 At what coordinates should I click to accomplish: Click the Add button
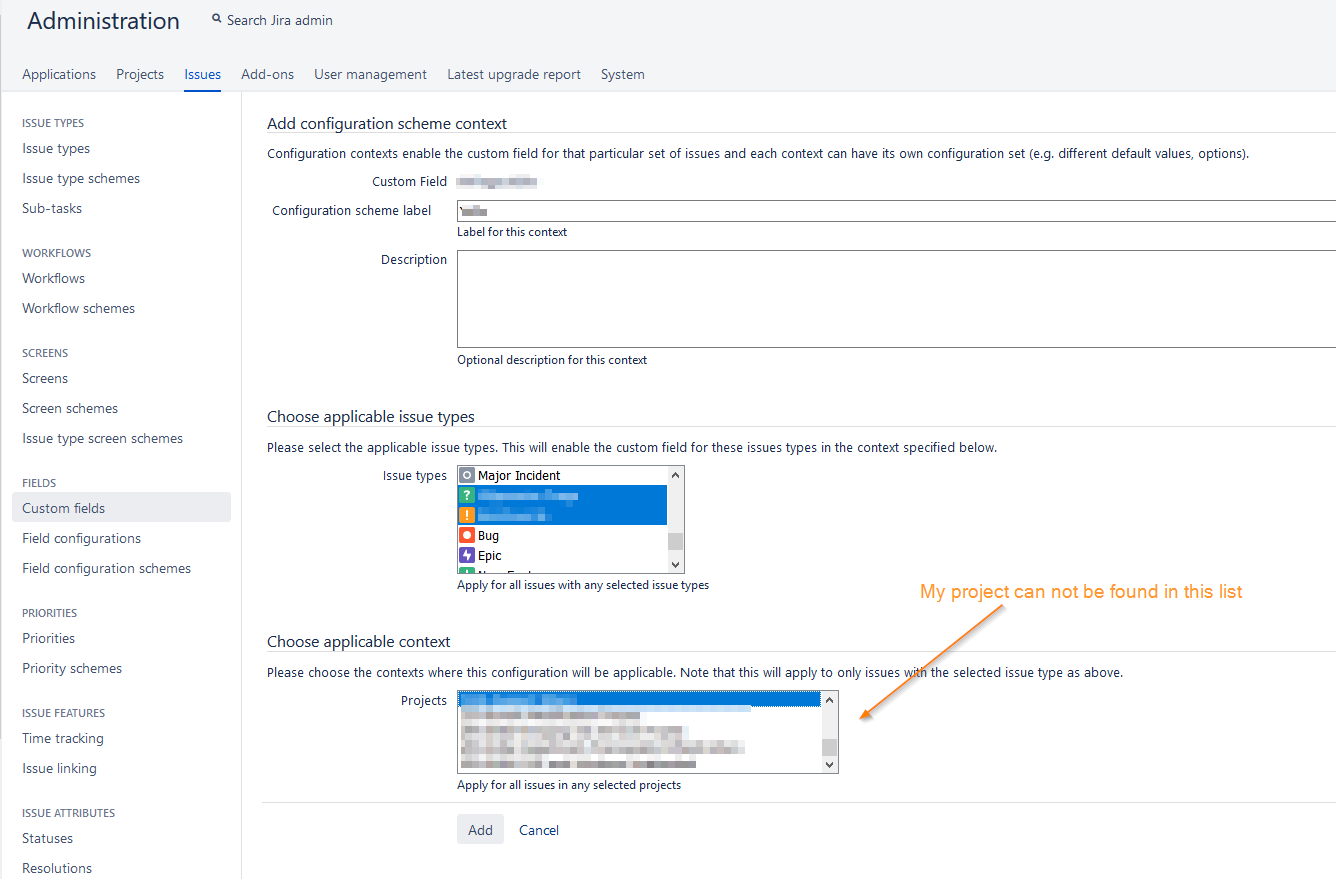point(480,830)
